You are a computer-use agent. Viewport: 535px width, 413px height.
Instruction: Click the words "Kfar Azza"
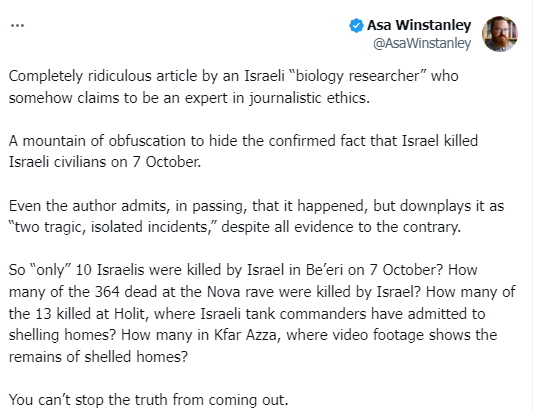click(246, 335)
